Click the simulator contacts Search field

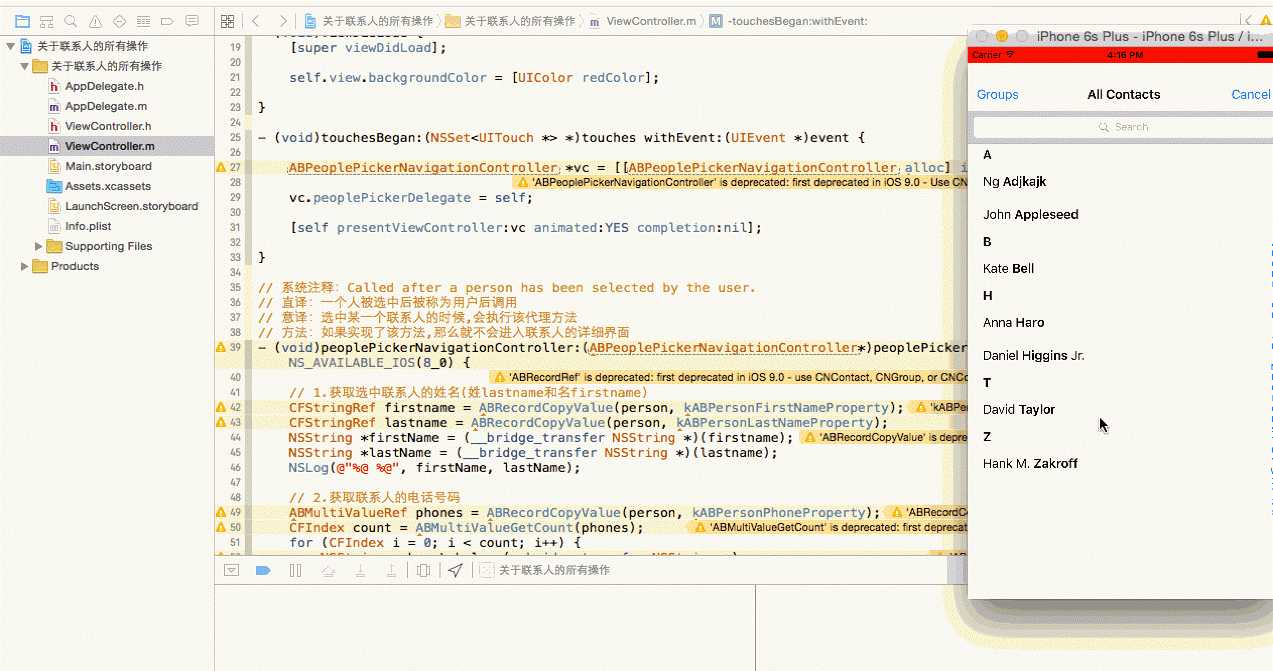tap(1123, 127)
